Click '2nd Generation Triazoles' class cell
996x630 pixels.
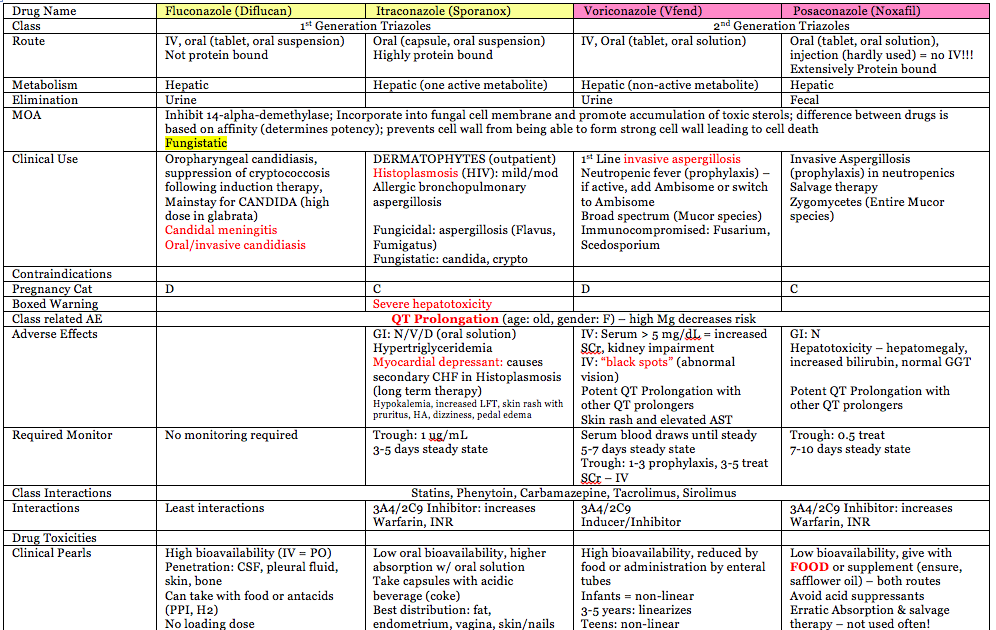pos(781,26)
